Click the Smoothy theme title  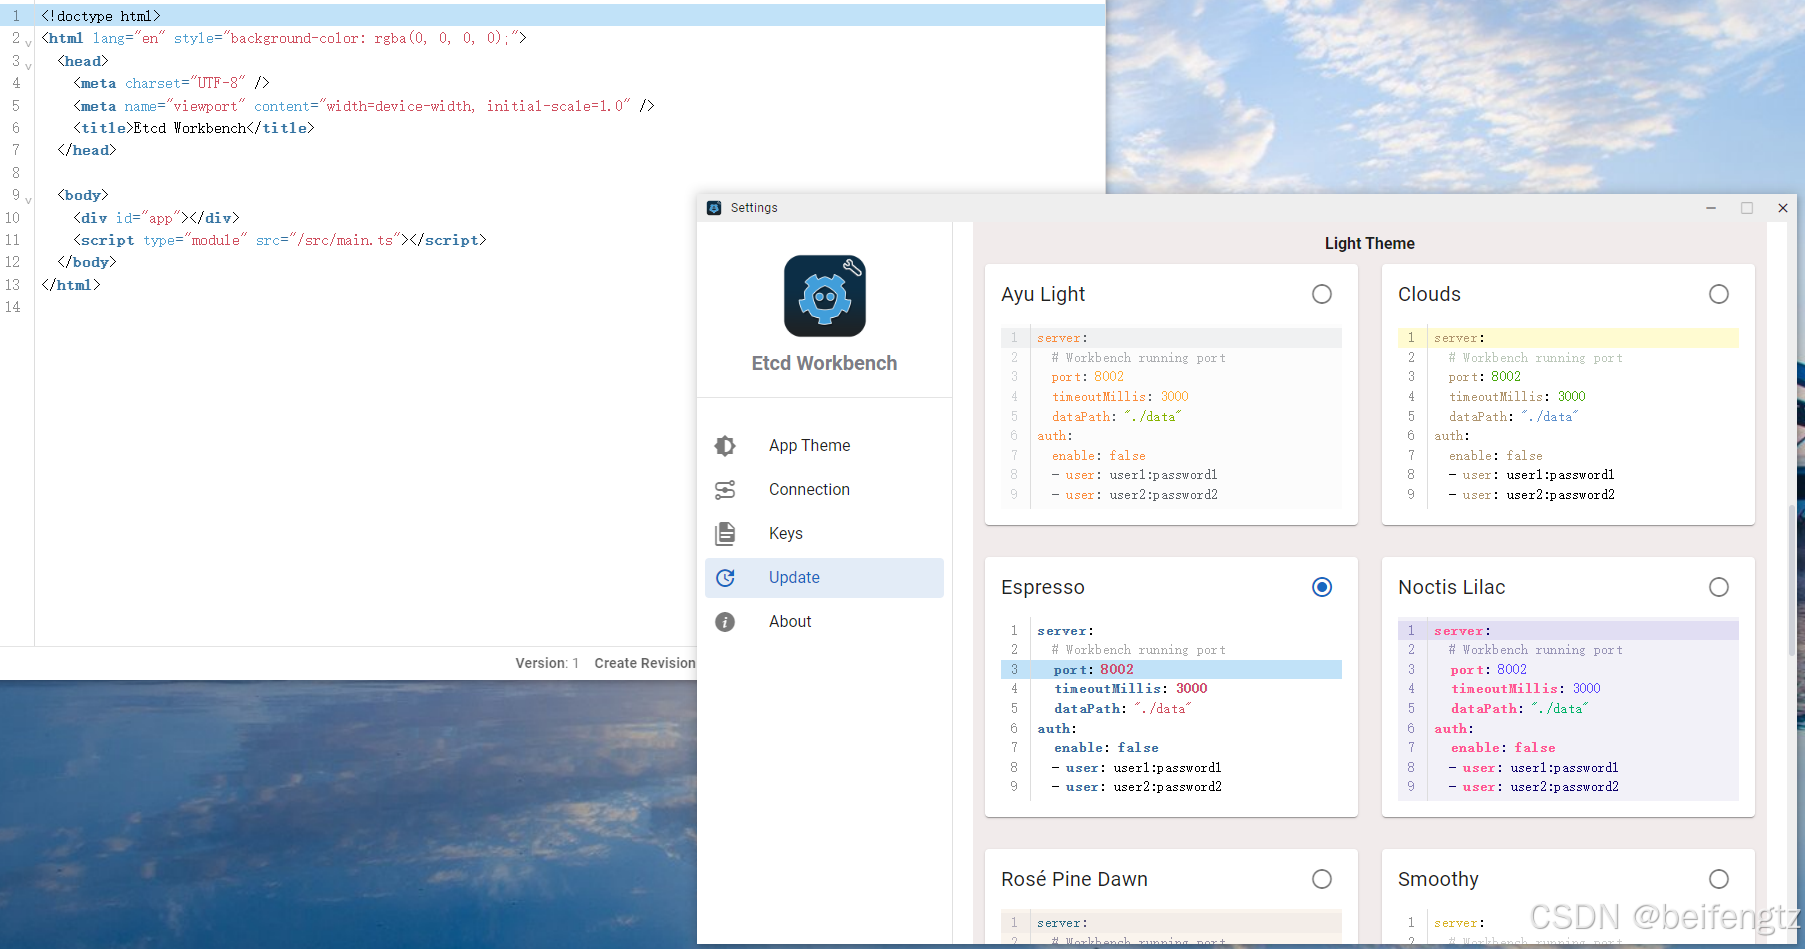[x=1438, y=879]
